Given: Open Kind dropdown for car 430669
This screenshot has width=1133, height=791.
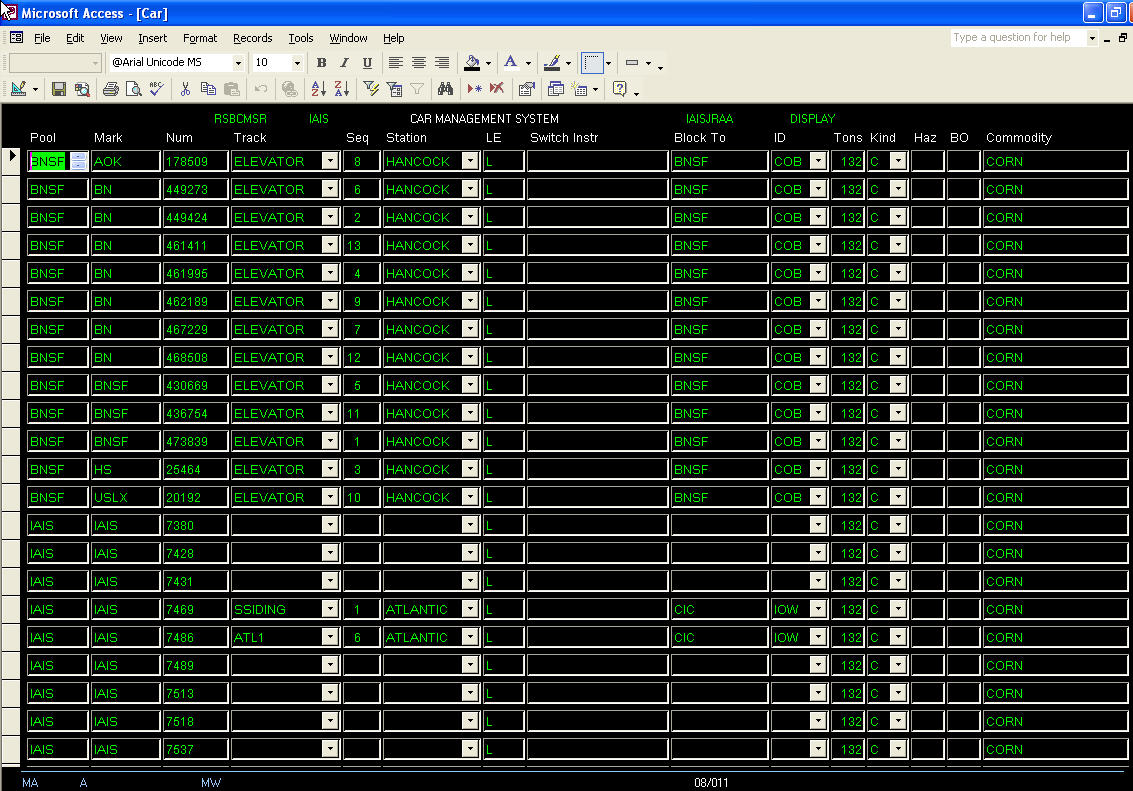Looking at the screenshot, I should click(898, 385).
